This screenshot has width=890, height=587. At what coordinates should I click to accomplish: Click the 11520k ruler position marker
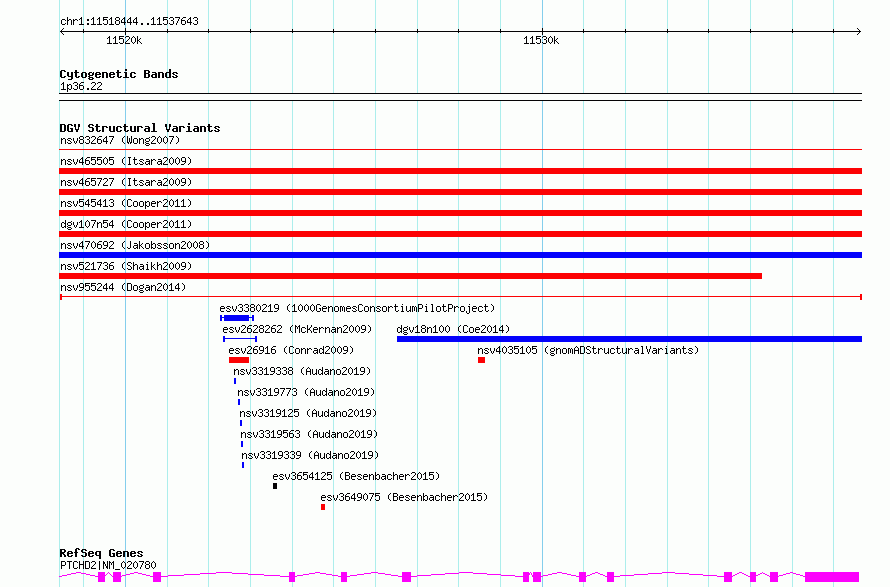pos(124,40)
